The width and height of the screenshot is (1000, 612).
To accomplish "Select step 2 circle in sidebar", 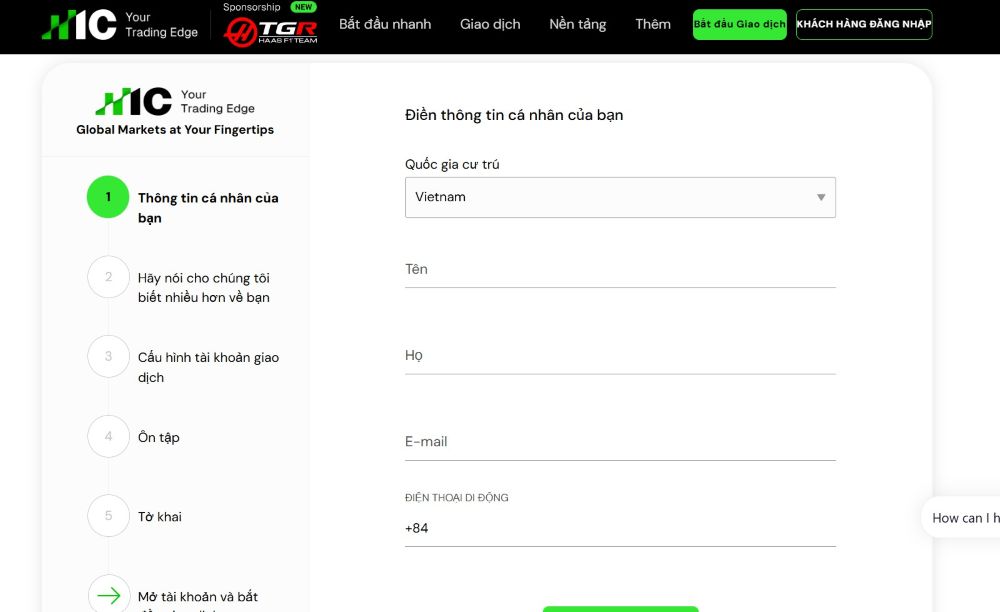I will coord(108,277).
